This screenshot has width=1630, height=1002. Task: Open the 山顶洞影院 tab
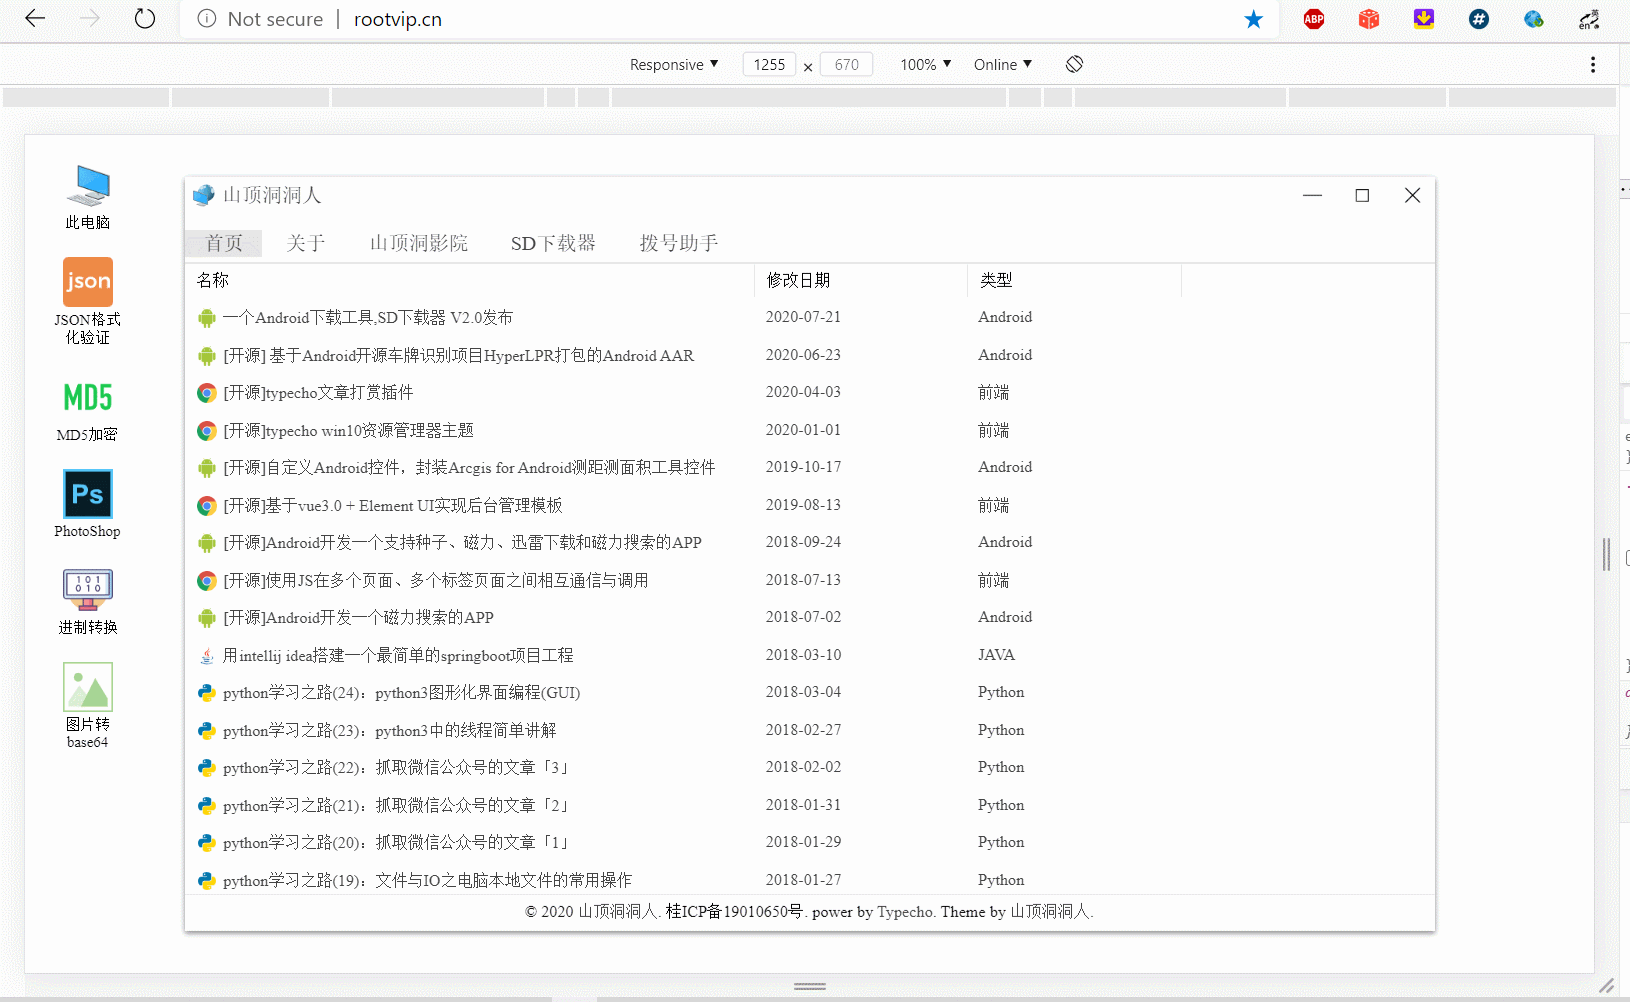point(419,243)
